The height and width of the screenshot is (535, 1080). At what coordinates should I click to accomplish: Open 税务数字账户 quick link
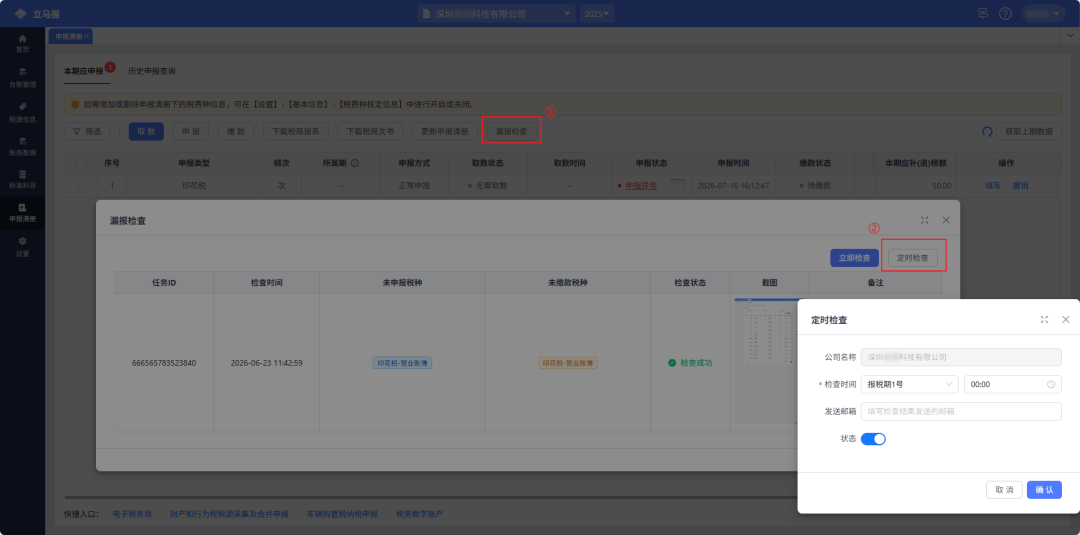point(419,514)
